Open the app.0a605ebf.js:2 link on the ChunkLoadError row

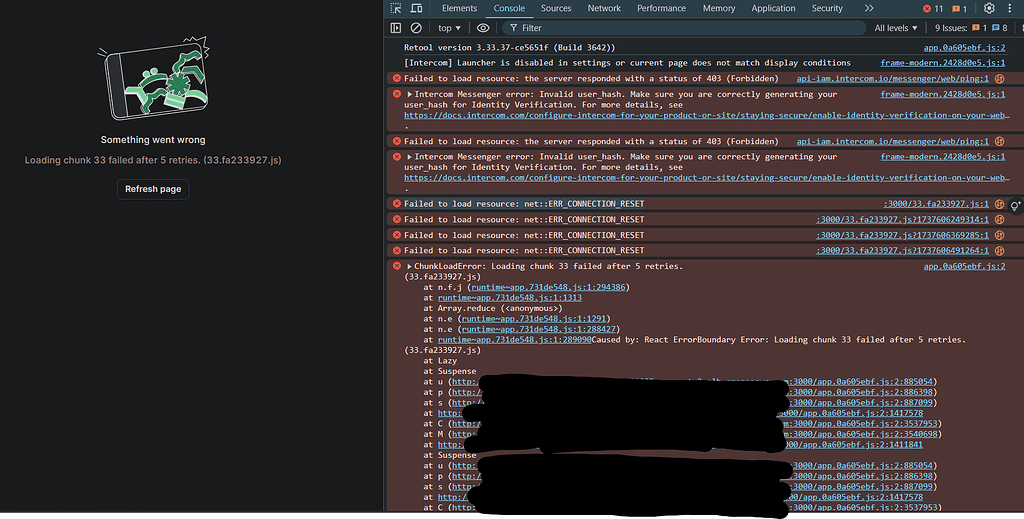964,266
